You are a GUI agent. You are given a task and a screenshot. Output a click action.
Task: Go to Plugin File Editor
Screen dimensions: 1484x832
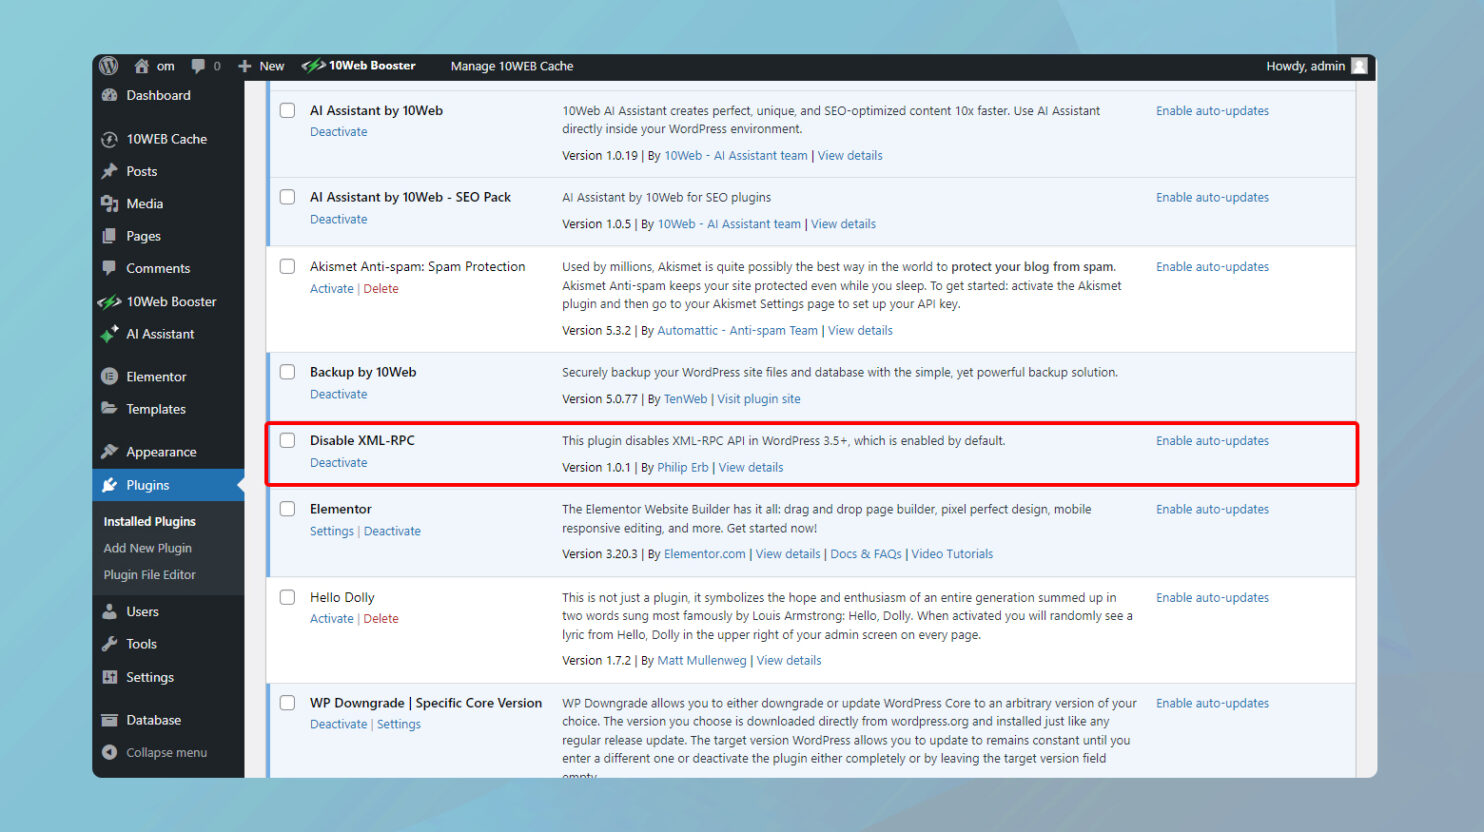pyautogui.click(x=150, y=575)
